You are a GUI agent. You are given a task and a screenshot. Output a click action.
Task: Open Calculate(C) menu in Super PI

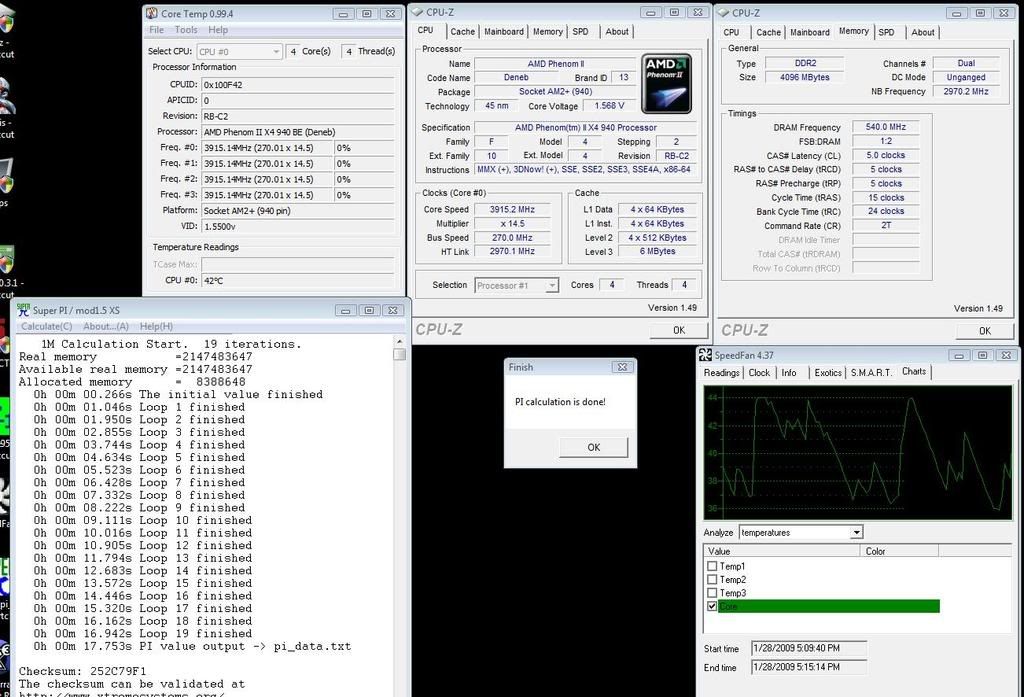(46, 326)
